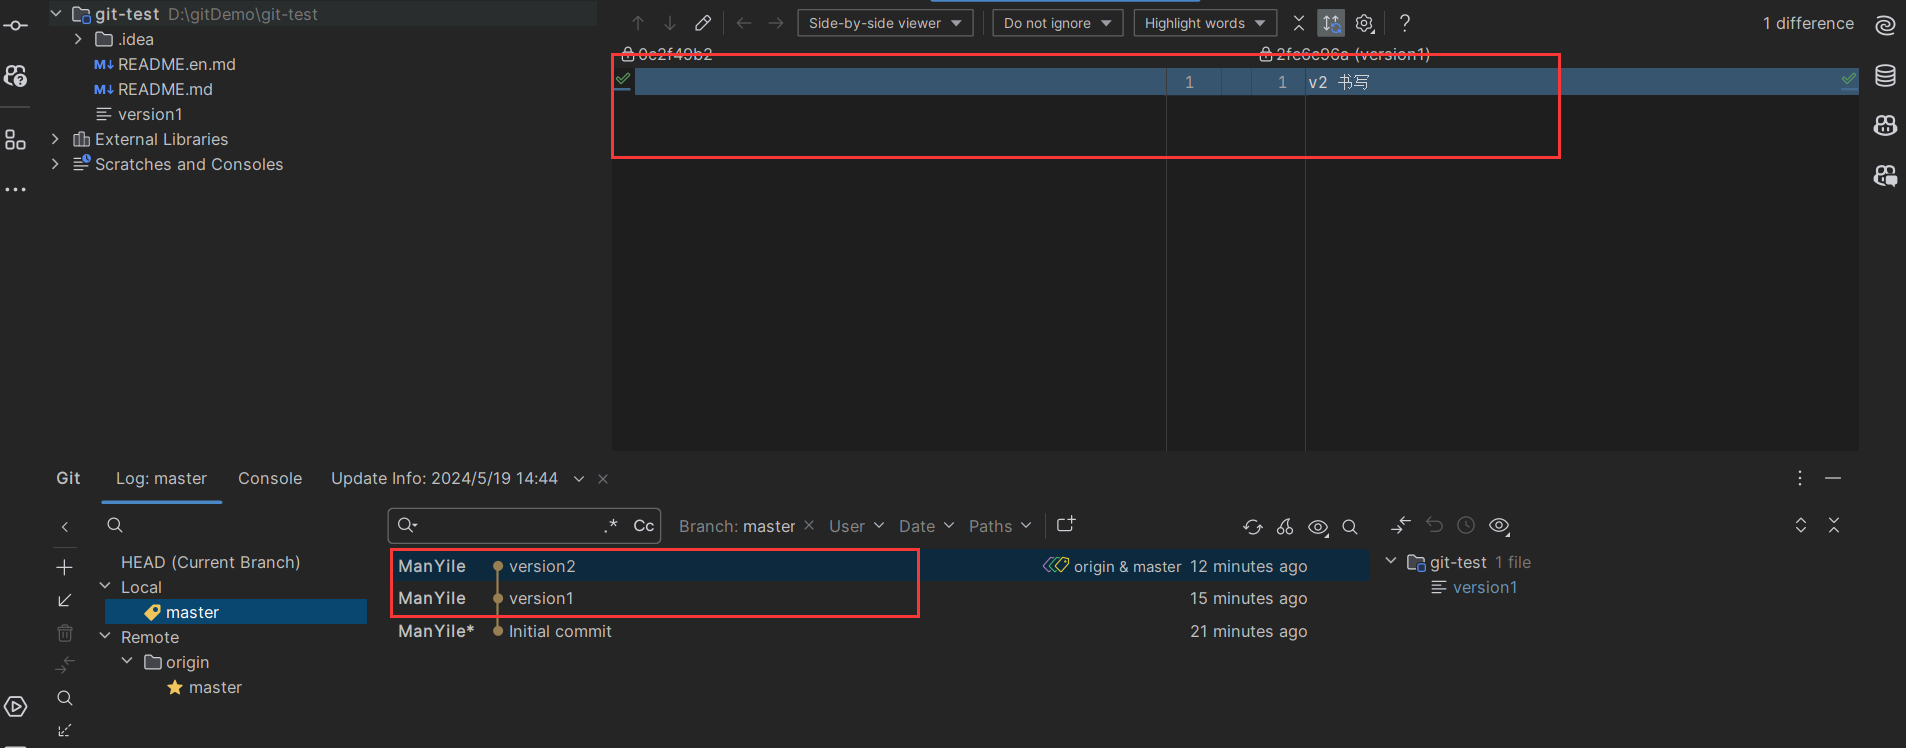Expand all in changes pane
This screenshot has width=1906, height=748.
(1801, 525)
